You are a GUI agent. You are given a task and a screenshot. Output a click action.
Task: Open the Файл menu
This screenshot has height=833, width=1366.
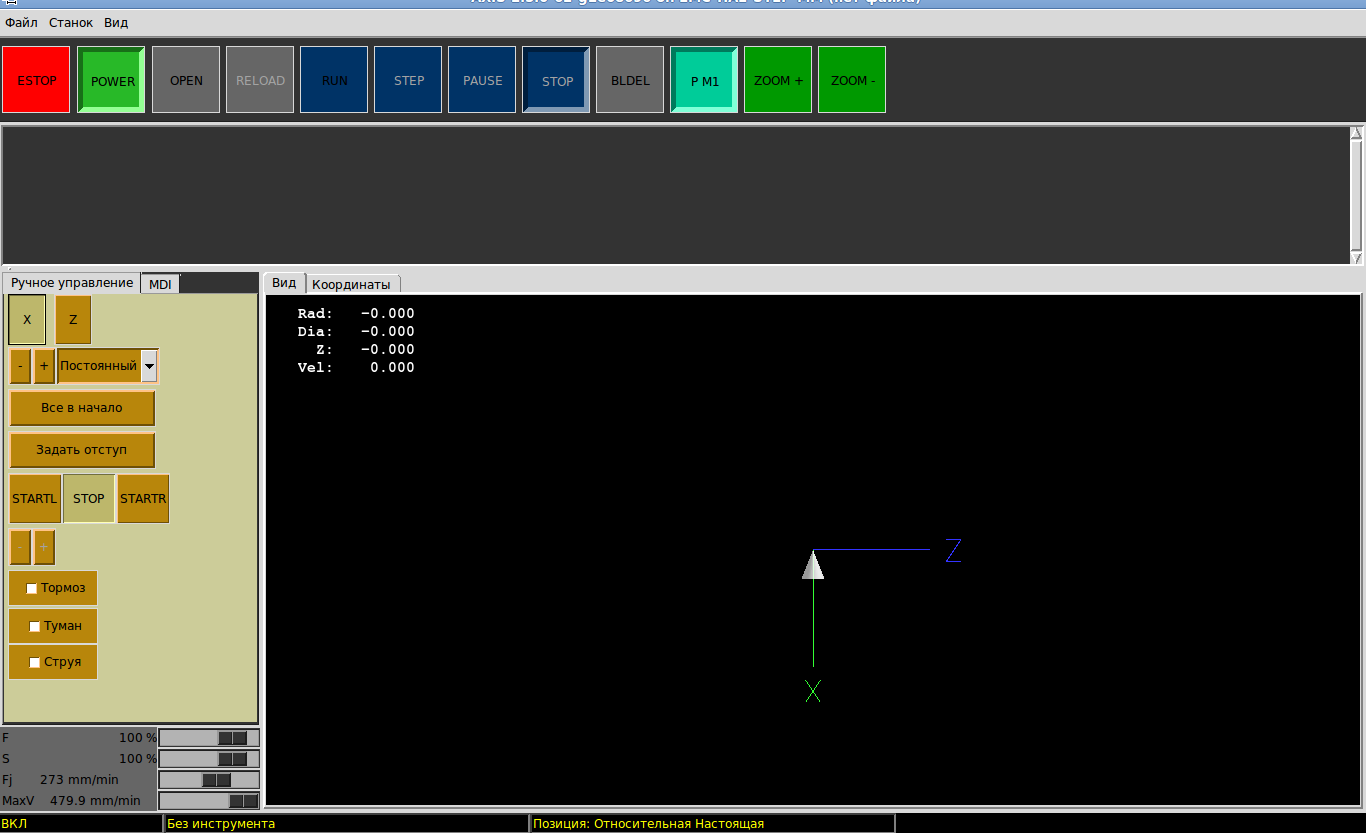(x=21, y=22)
